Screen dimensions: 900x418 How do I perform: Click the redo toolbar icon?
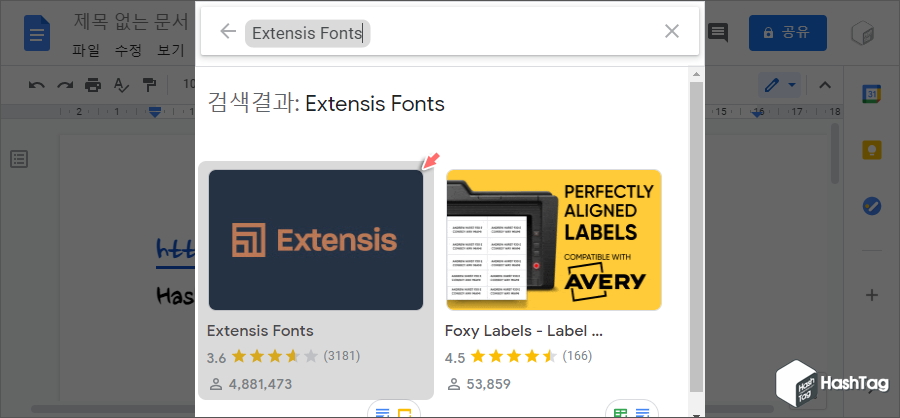point(65,86)
